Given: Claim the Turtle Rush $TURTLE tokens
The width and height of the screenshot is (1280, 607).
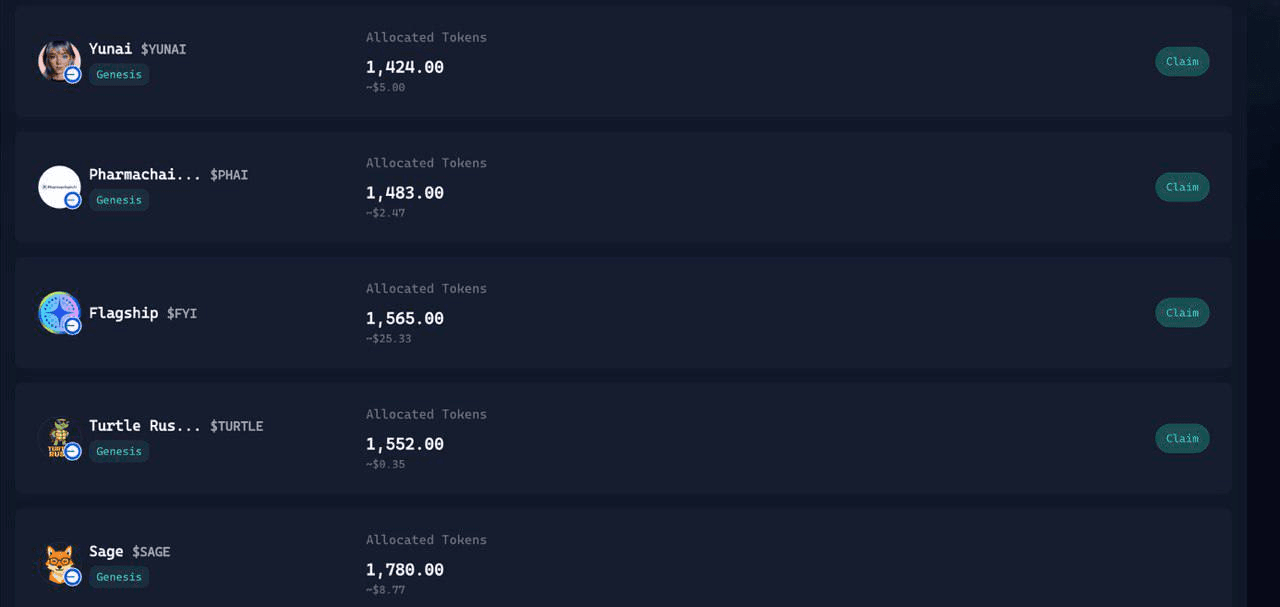Looking at the screenshot, I should tap(1182, 438).
